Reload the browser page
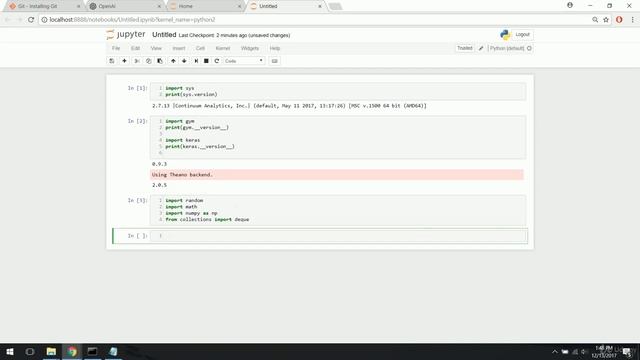Viewport: 640px width, 360px height. (x=31, y=20)
